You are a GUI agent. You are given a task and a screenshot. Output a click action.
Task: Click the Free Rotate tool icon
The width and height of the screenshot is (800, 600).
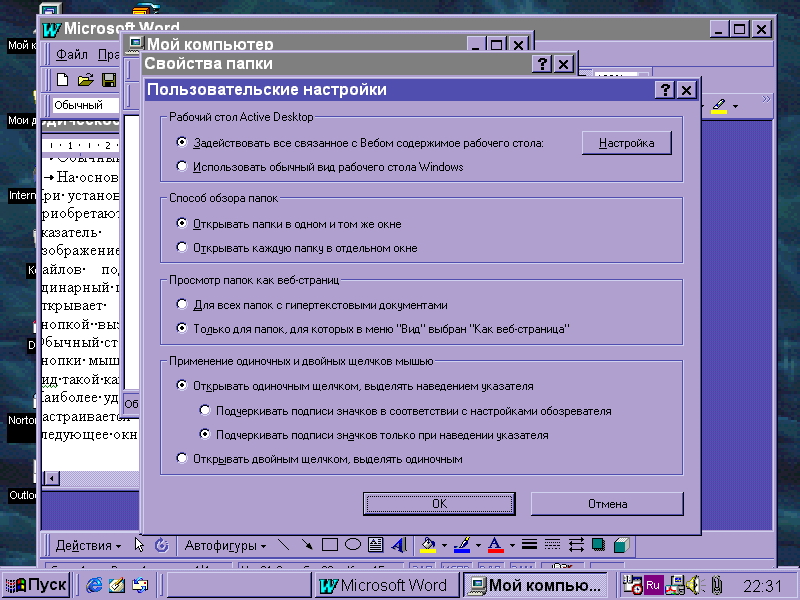click(162, 545)
